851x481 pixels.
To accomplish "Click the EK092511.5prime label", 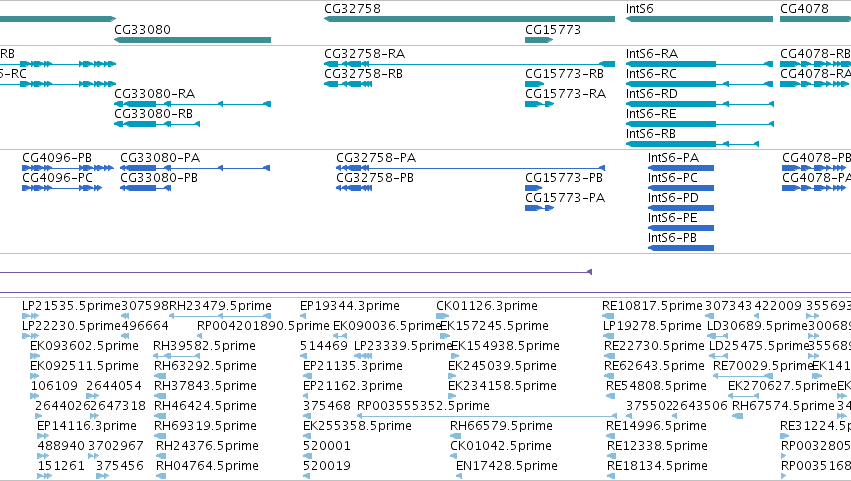I will (84, 366).
